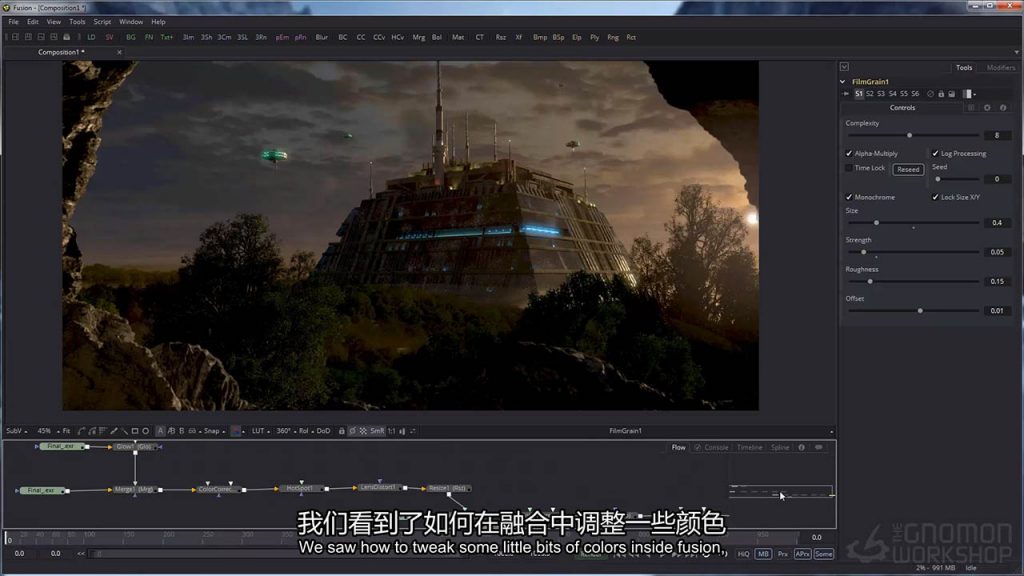Open the LUT dropdown in viewer toolbar
This screenshot has height=576, width=1024.
(x=258, y=431)
